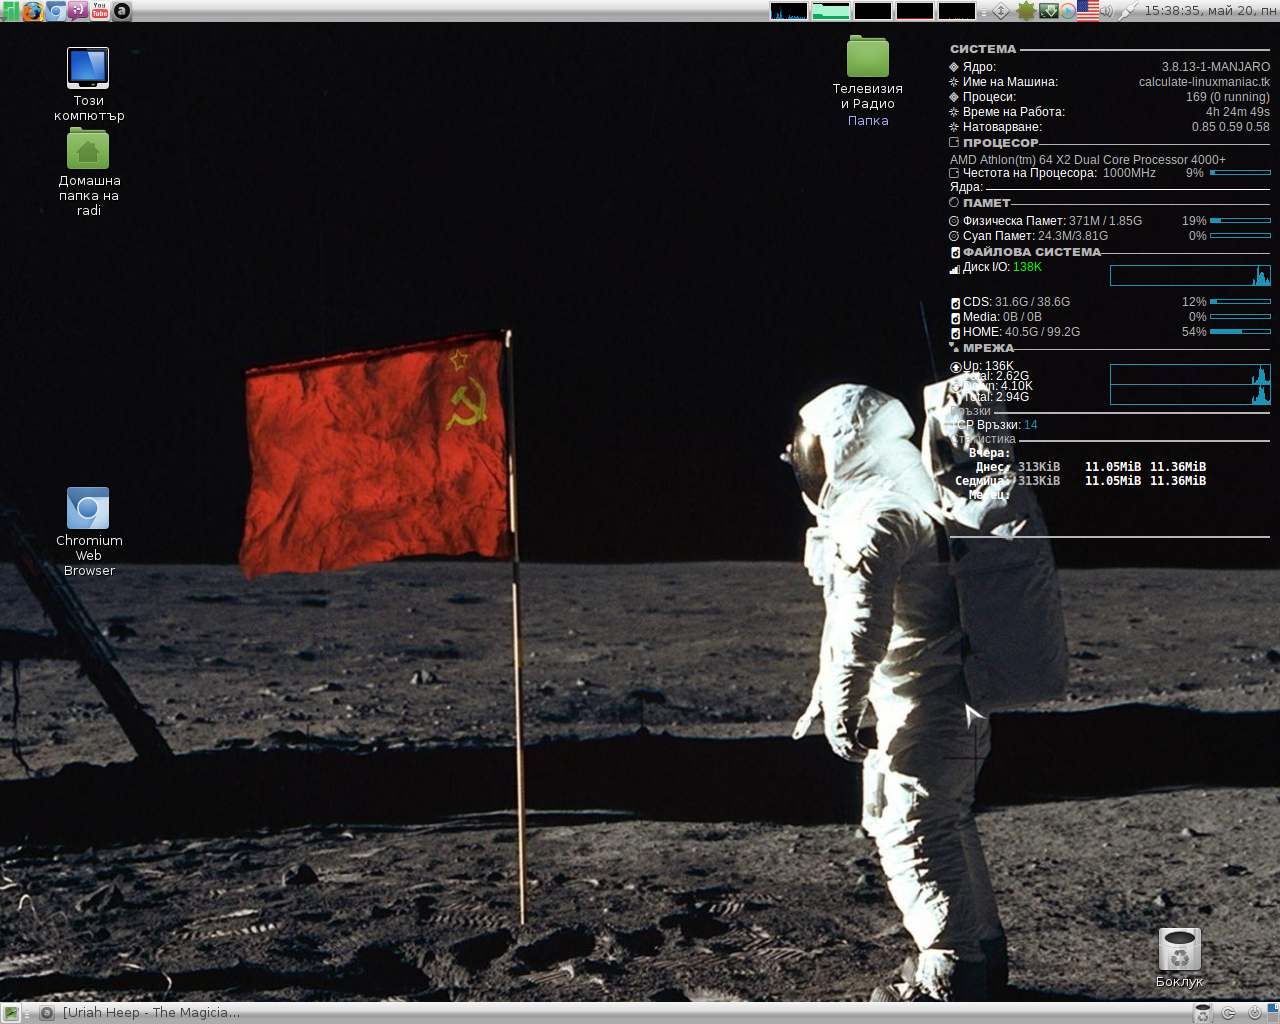The height and width of the screenshot is (1024, 1280).
Task: Click the workspace switcher in bottom panel
Action: click(x=1272, y=1013)
